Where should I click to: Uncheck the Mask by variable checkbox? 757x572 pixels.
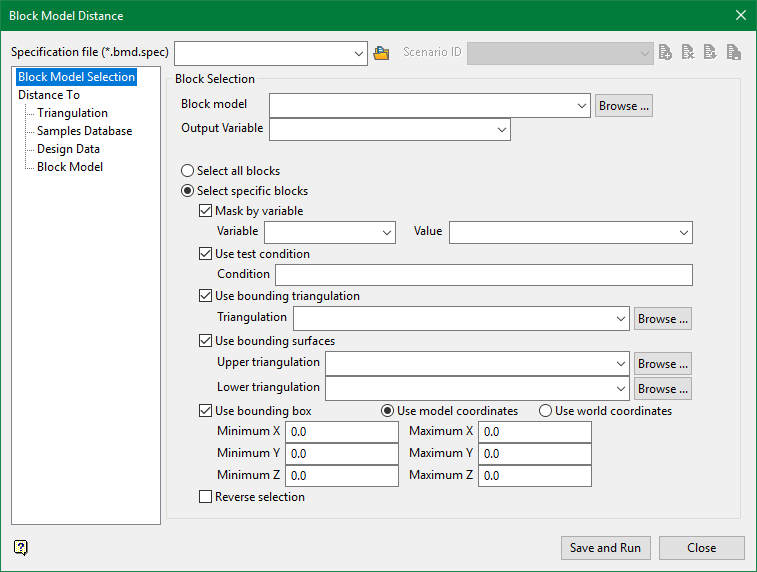(x=206, y=211)
